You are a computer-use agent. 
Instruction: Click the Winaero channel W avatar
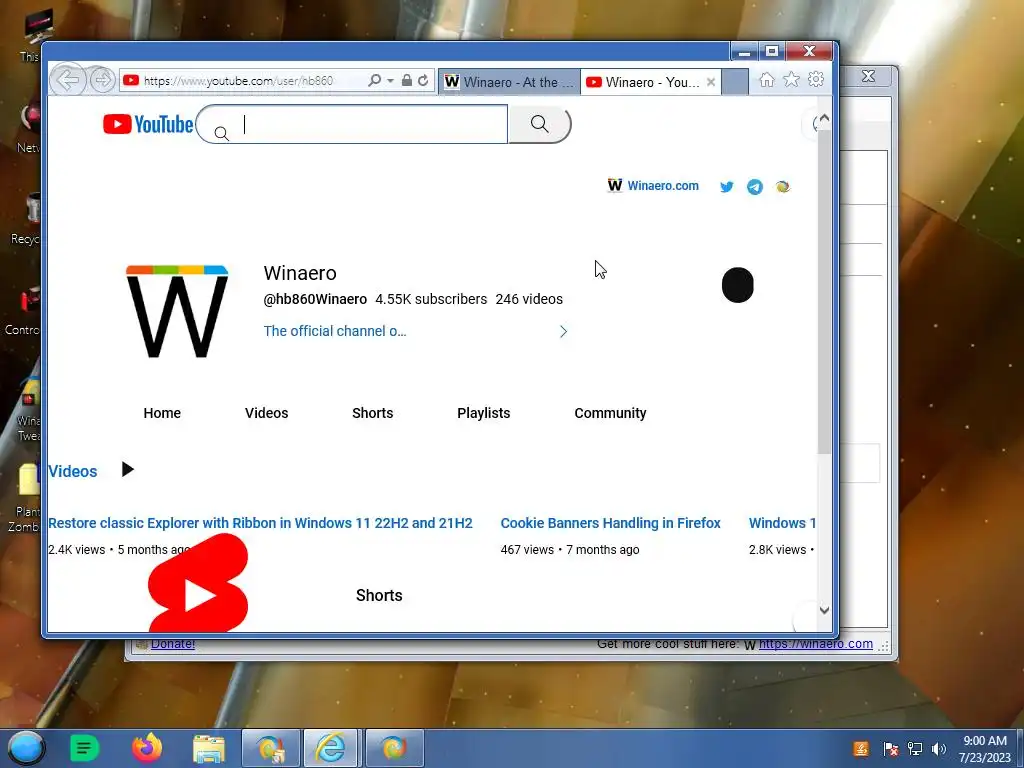tap(177, 311)
